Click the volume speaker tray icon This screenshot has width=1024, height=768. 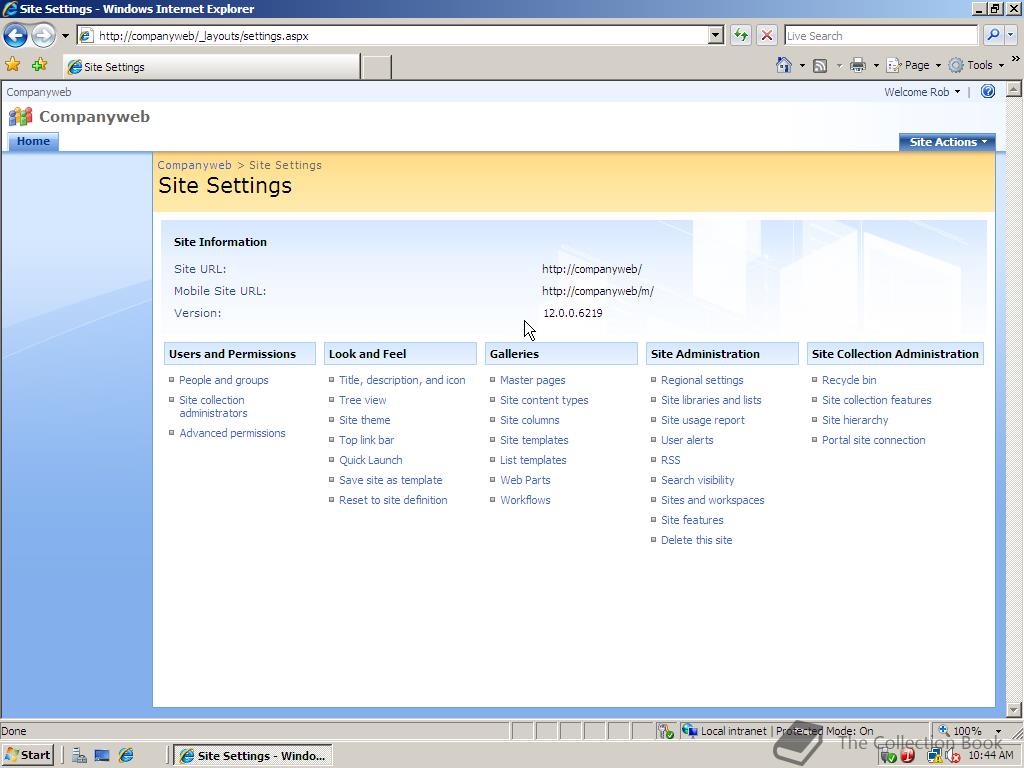[952, 756]
